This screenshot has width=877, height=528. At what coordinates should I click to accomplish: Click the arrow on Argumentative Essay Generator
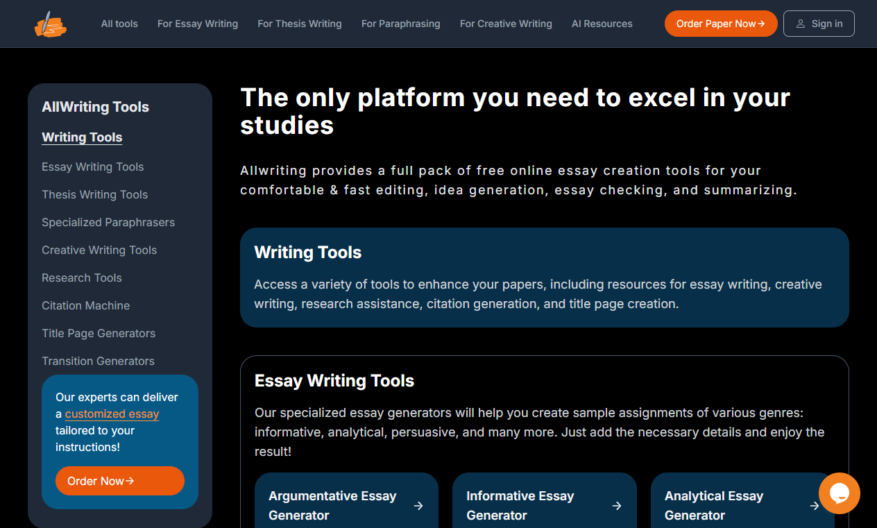click(x=418, y=506)
